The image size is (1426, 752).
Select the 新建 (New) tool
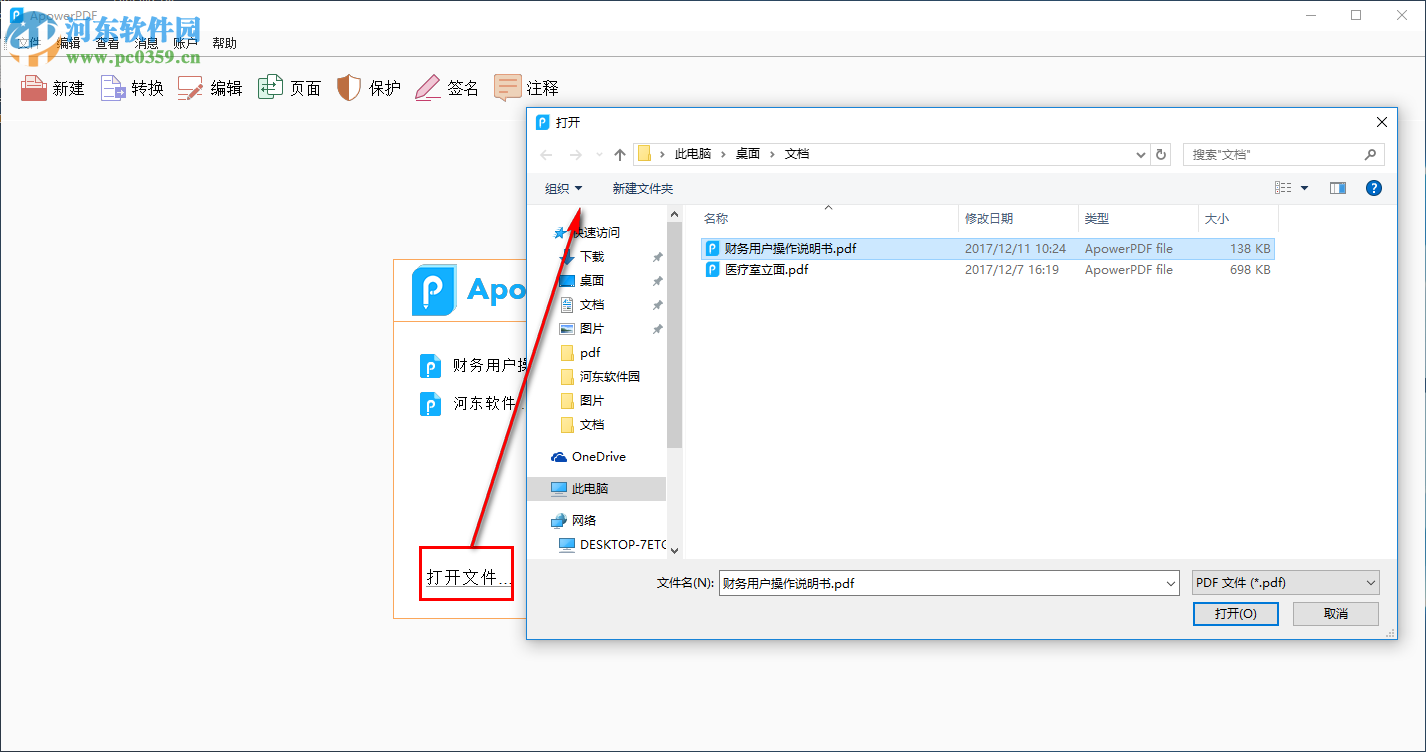(52, 87)
